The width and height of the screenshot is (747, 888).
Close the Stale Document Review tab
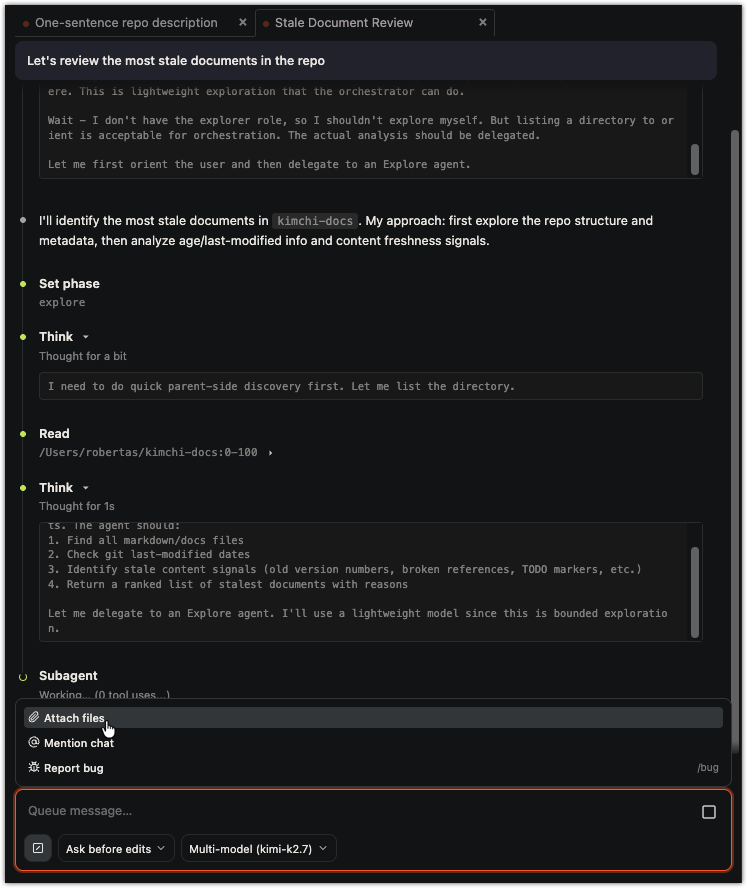tap(483, 22)
